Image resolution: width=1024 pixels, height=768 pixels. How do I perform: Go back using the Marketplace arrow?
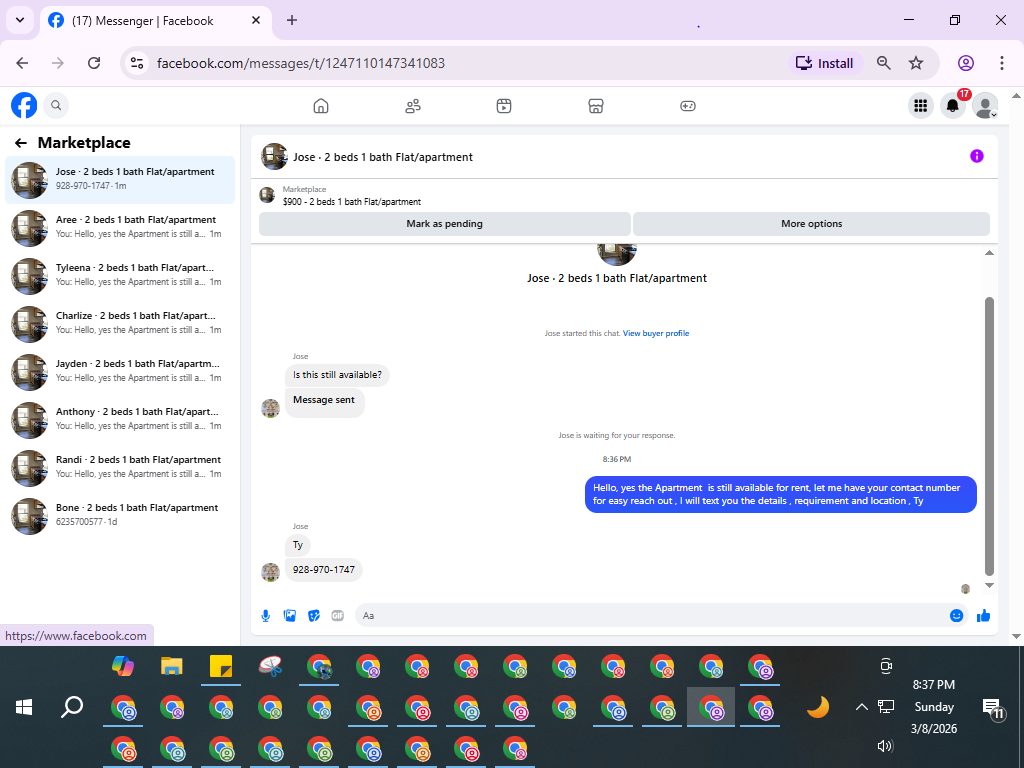[21, 142]
